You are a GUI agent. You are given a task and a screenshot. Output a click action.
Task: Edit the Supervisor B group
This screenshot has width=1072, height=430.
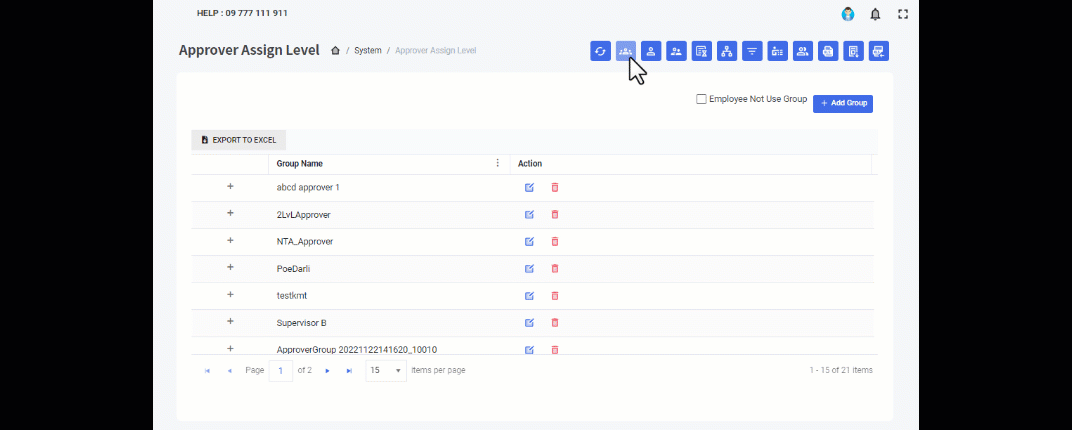(x=529, y=322)
